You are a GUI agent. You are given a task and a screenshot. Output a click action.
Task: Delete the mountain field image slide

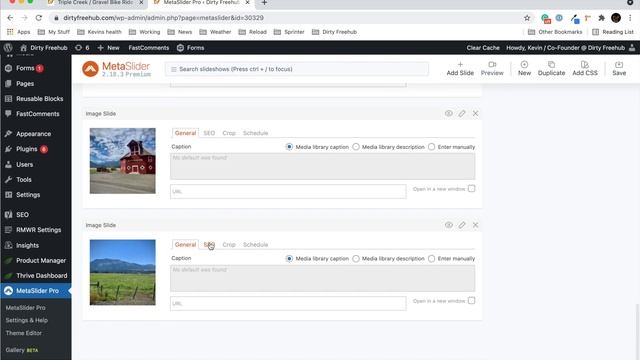[476, 225]
